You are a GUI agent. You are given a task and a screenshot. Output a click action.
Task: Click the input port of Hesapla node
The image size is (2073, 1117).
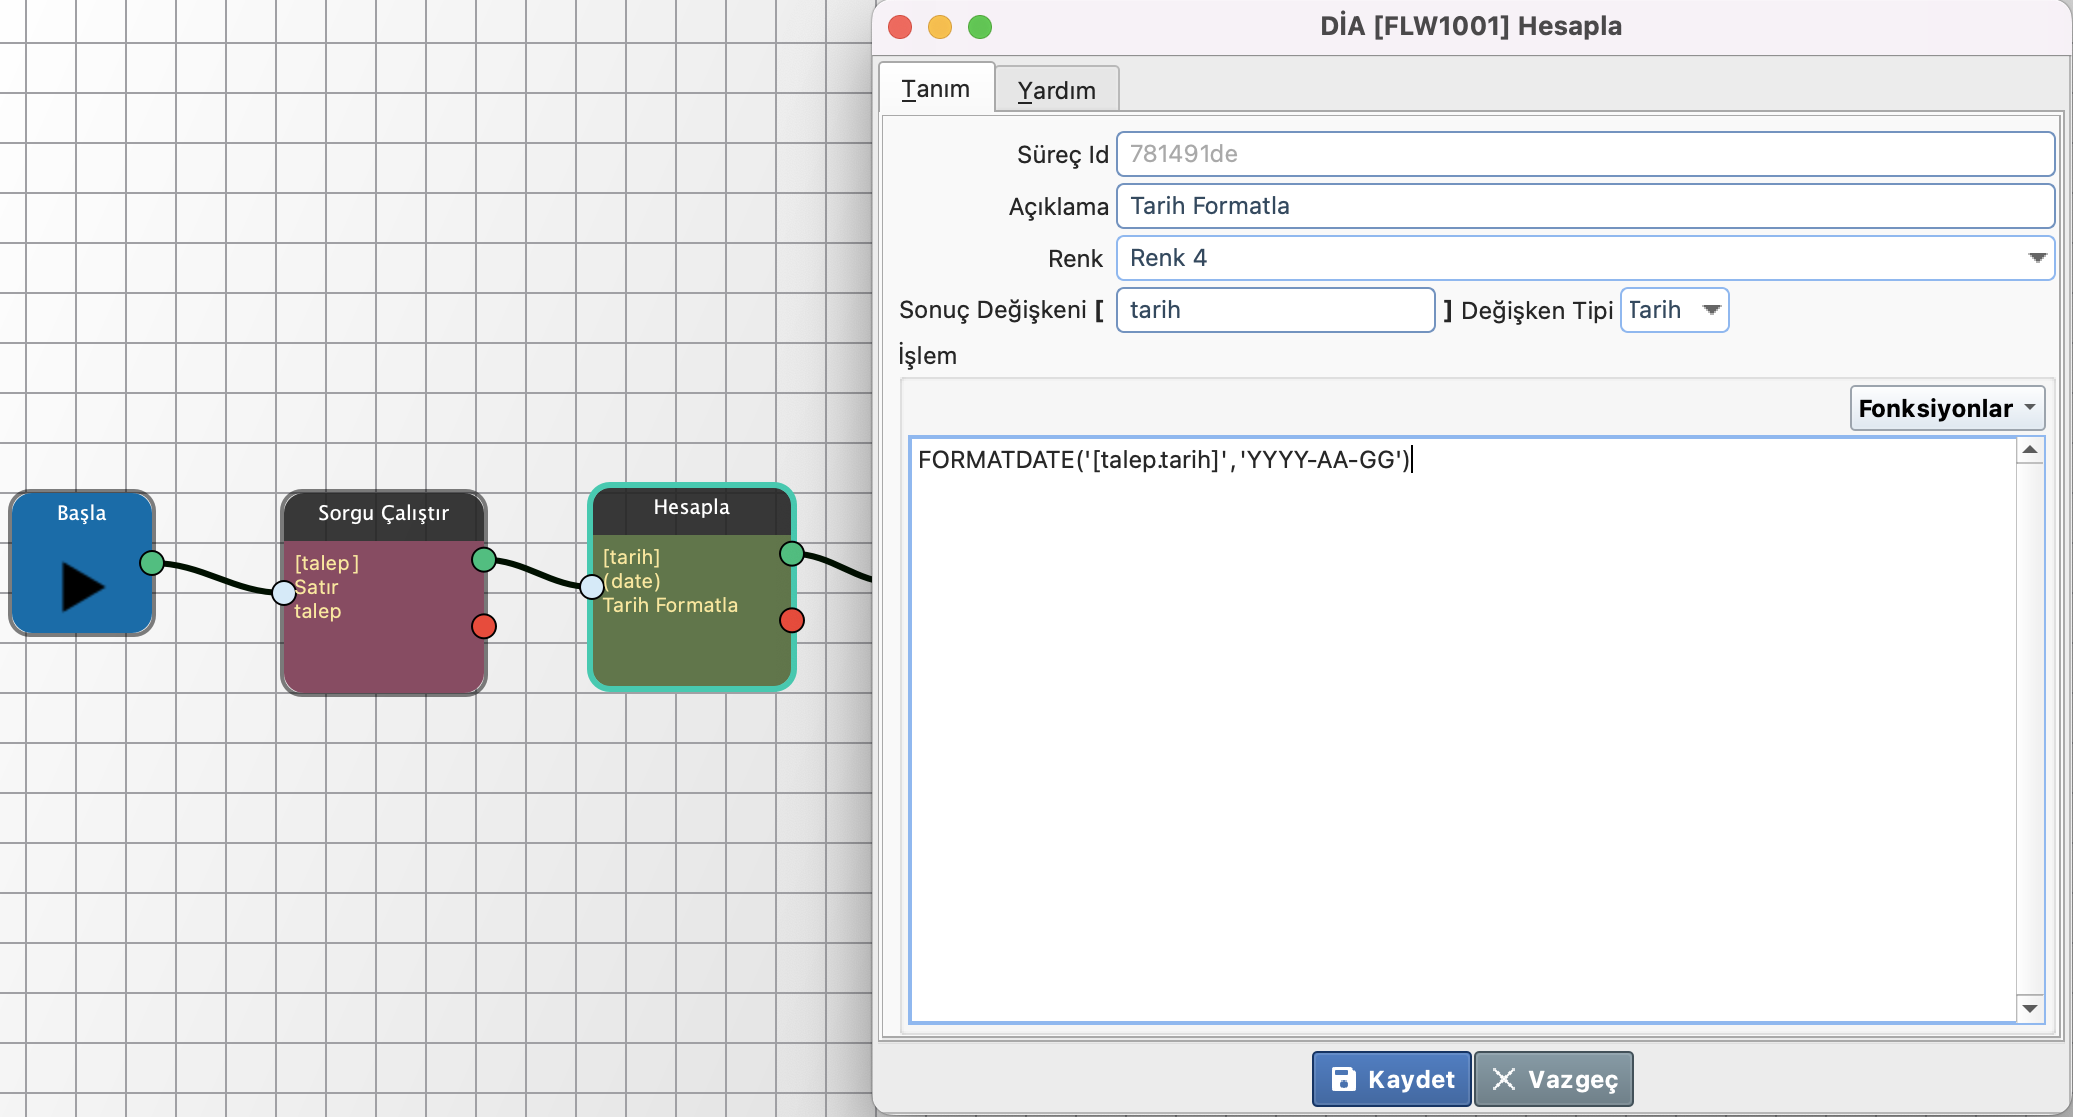592,586
